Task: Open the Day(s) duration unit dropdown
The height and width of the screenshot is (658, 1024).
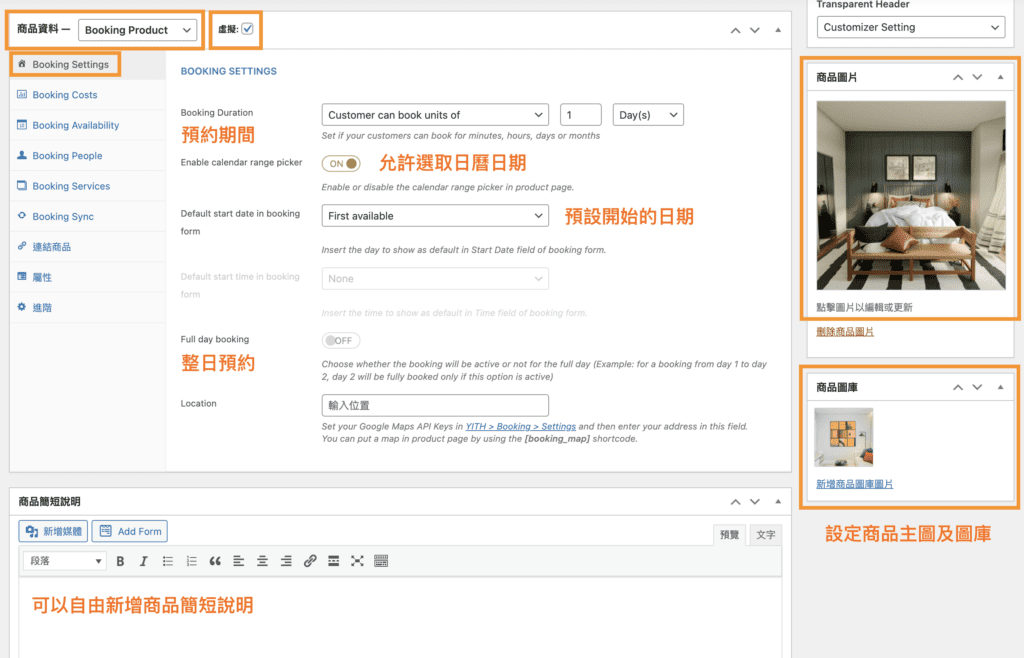Action: coord(647,115)
